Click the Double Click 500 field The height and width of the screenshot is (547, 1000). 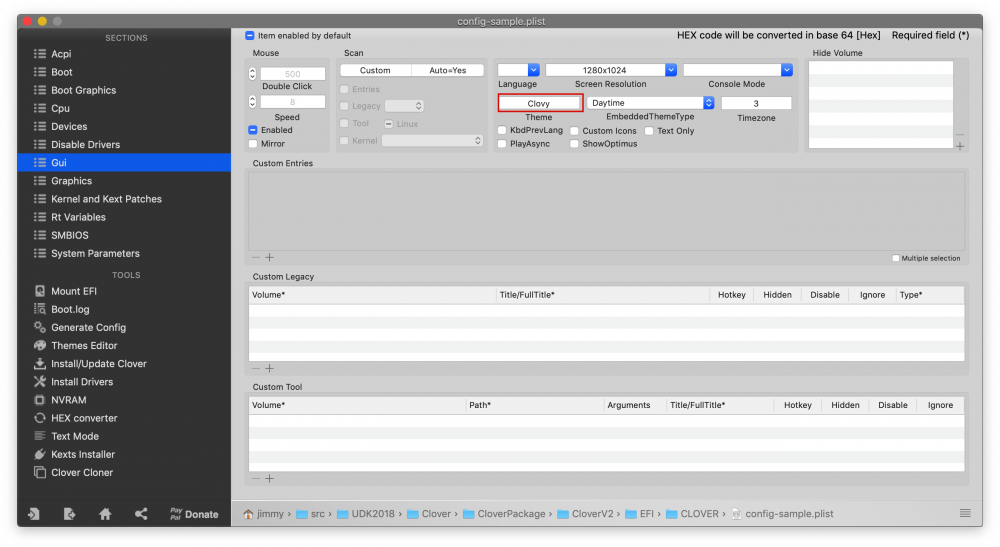(x=293, y=74)
